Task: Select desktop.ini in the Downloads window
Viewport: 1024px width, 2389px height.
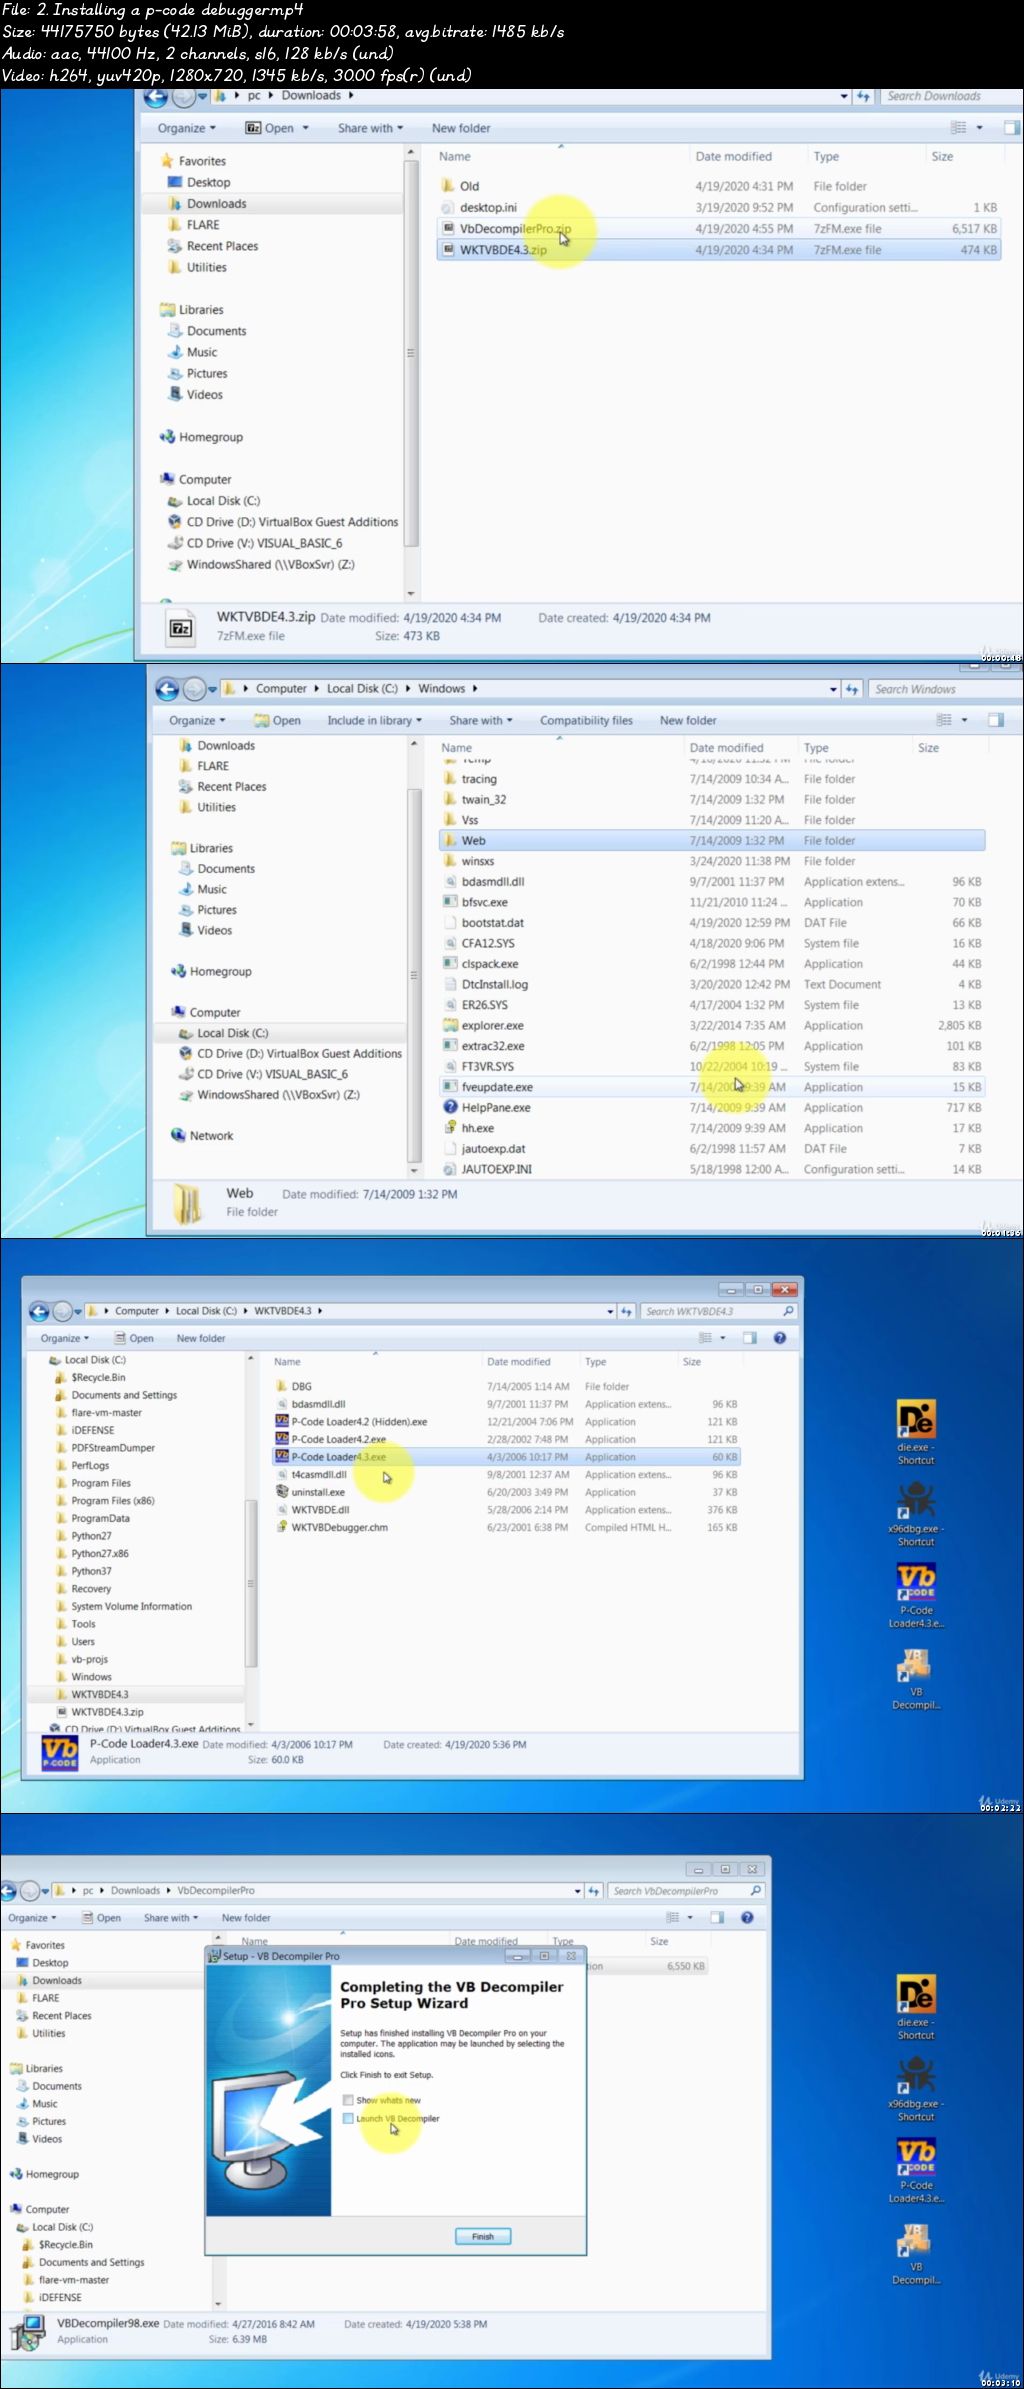Action: (x=487, y=208)
